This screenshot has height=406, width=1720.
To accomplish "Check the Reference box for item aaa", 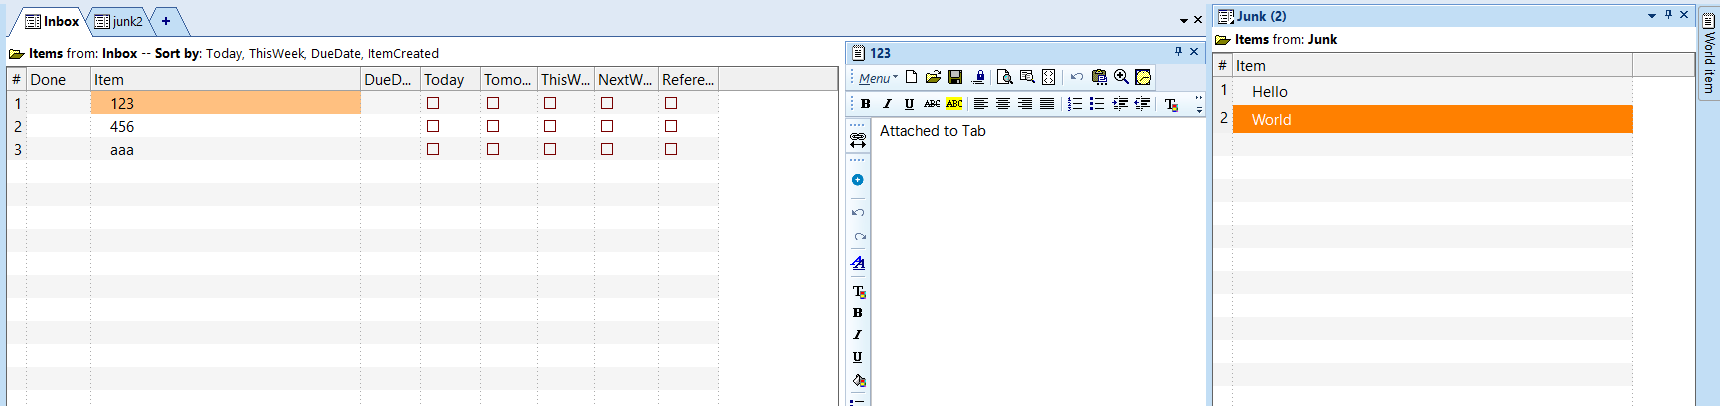I will click(671, 149).
